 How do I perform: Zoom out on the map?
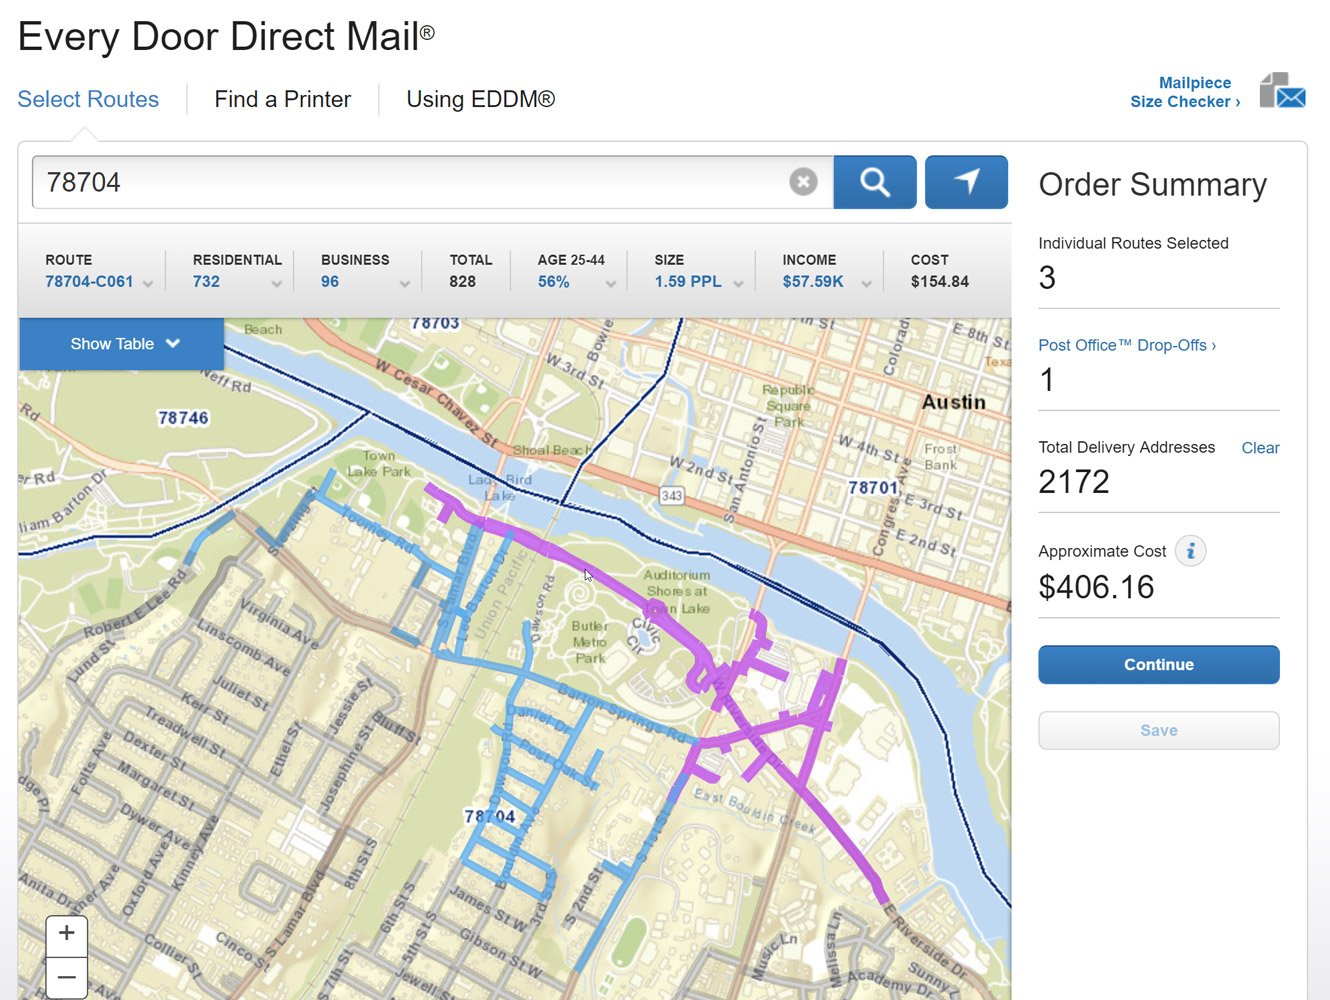(x=67, y=976)
